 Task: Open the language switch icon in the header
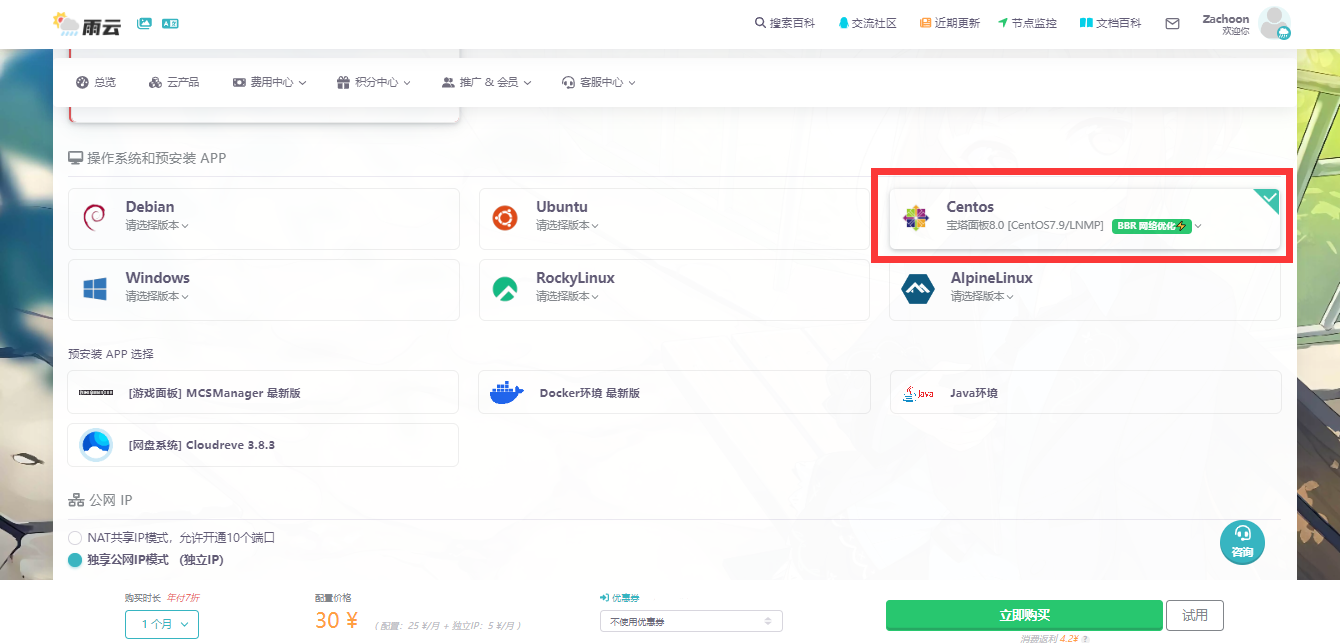coord(170,23)
